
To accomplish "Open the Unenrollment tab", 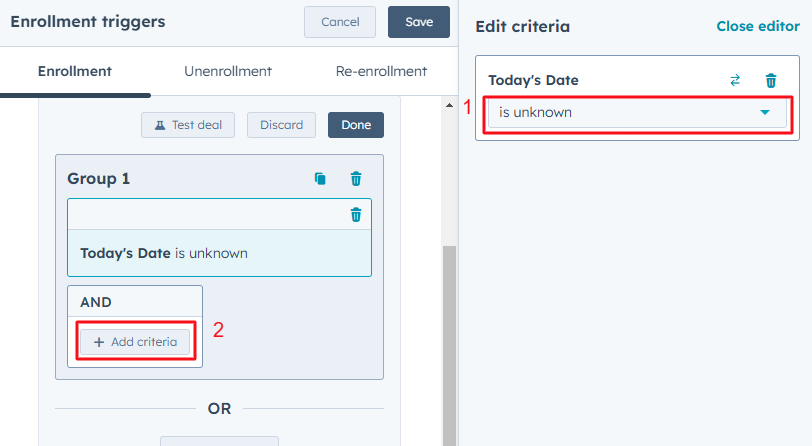I will (x=228, y=72).
